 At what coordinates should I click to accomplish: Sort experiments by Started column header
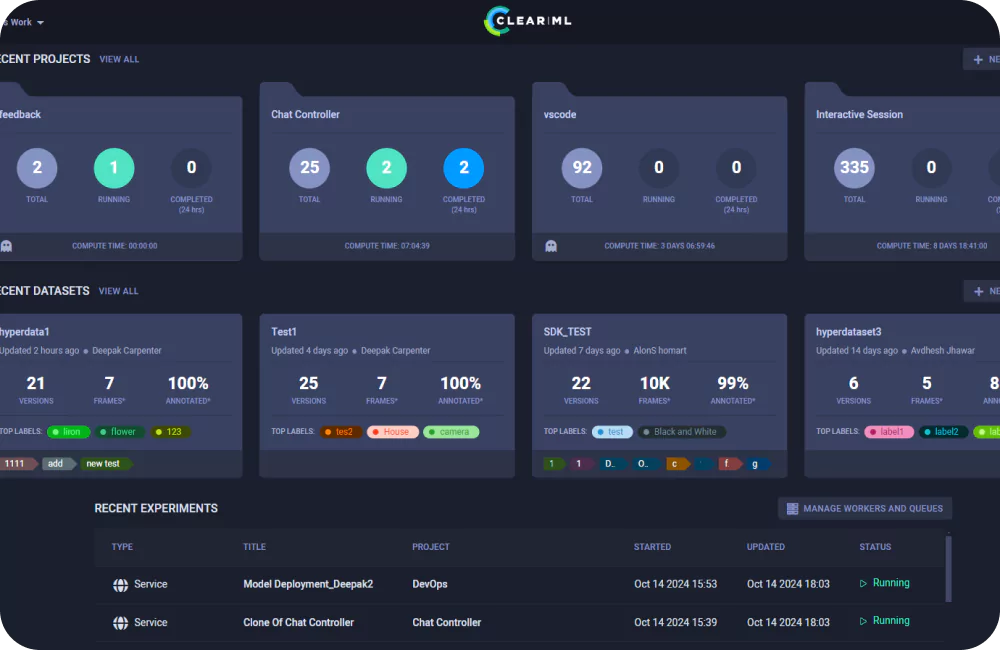[652, 547]
